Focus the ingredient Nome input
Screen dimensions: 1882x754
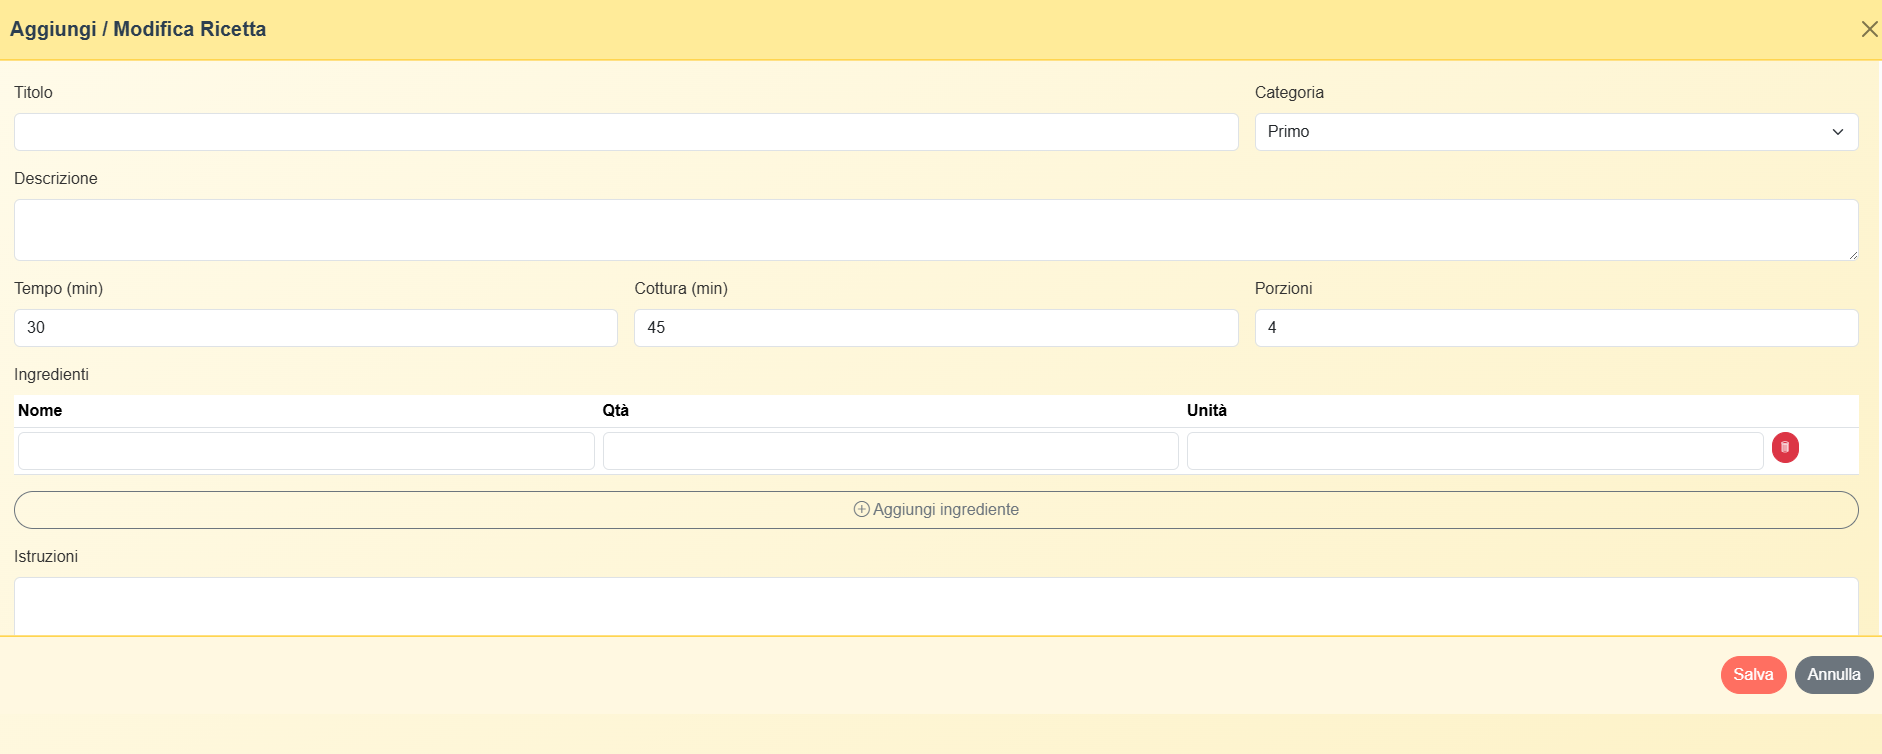[x=306, y=451]
